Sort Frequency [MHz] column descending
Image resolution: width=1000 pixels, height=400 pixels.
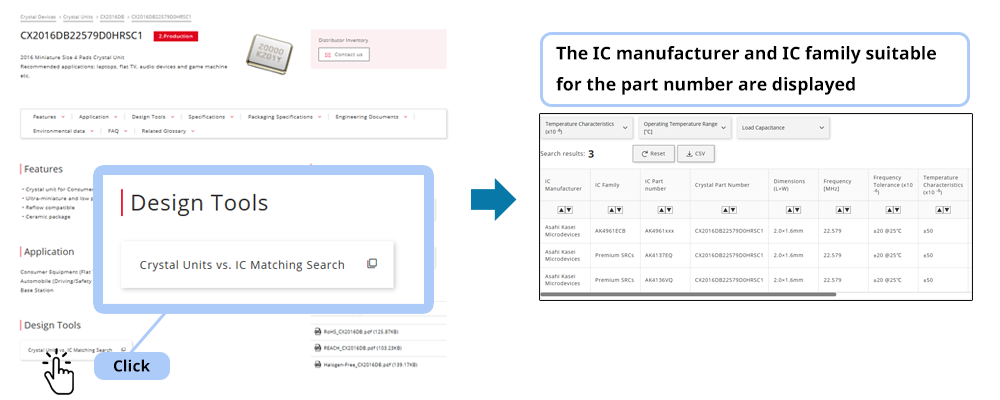847,210
